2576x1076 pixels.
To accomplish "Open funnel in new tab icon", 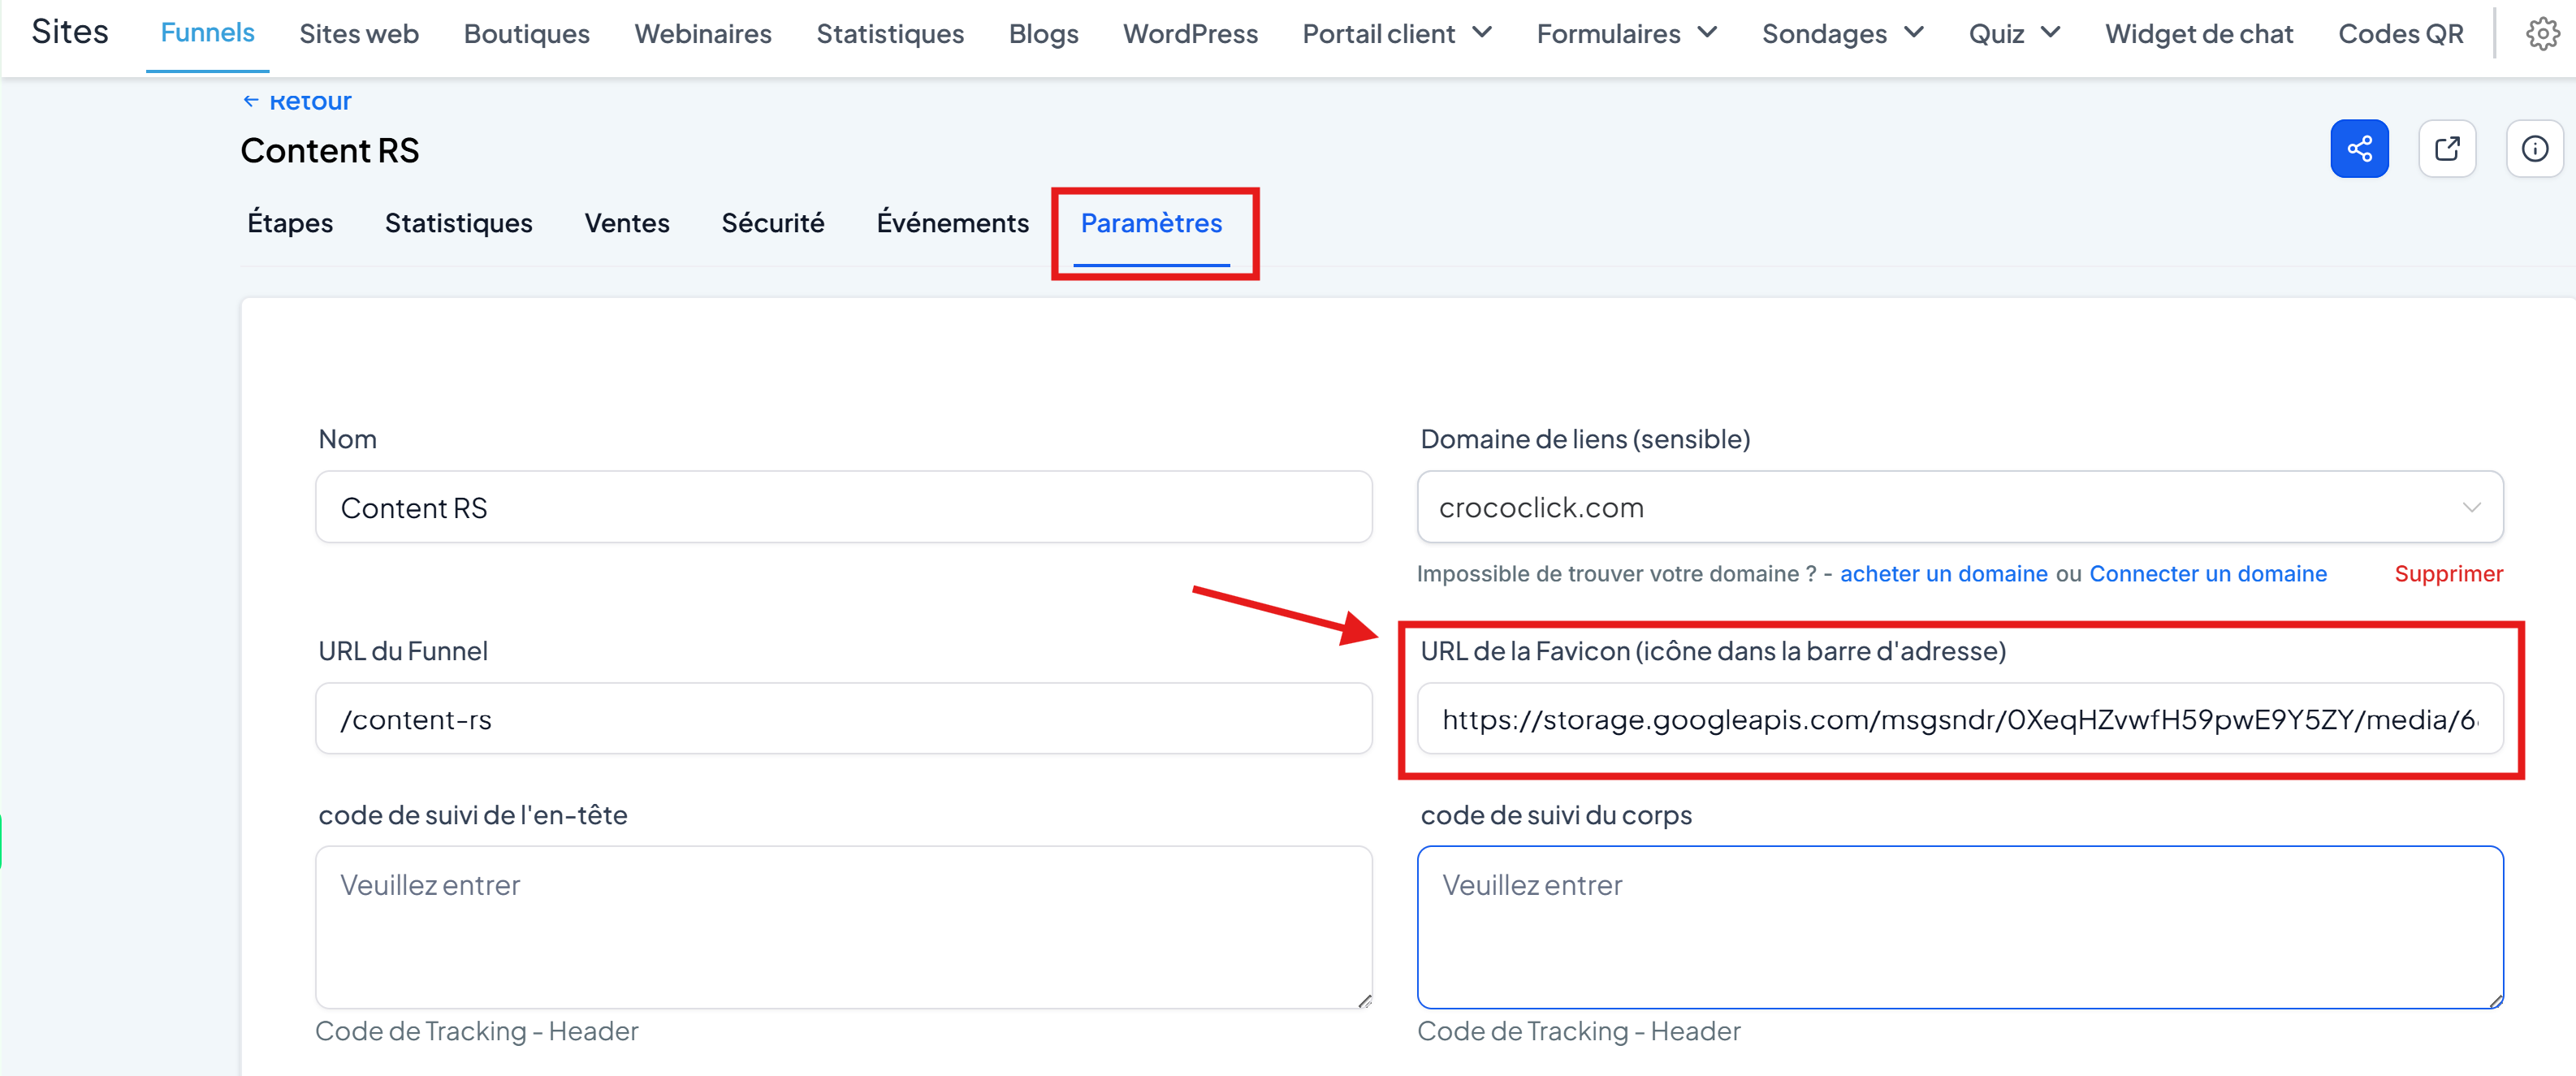I will 2446,149.
